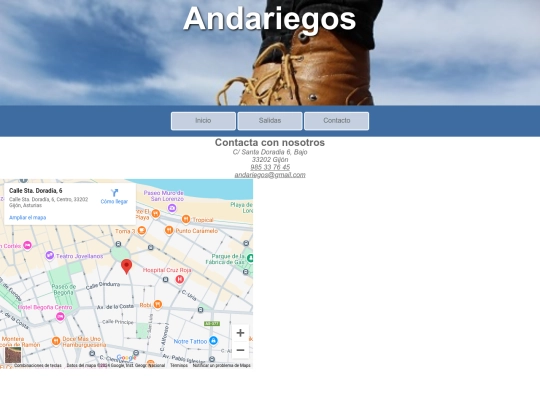This screenshot has height=405, width=540.
Task: Open 'Combinaciones de teclas' map link
Action: [x=38, y=365]
